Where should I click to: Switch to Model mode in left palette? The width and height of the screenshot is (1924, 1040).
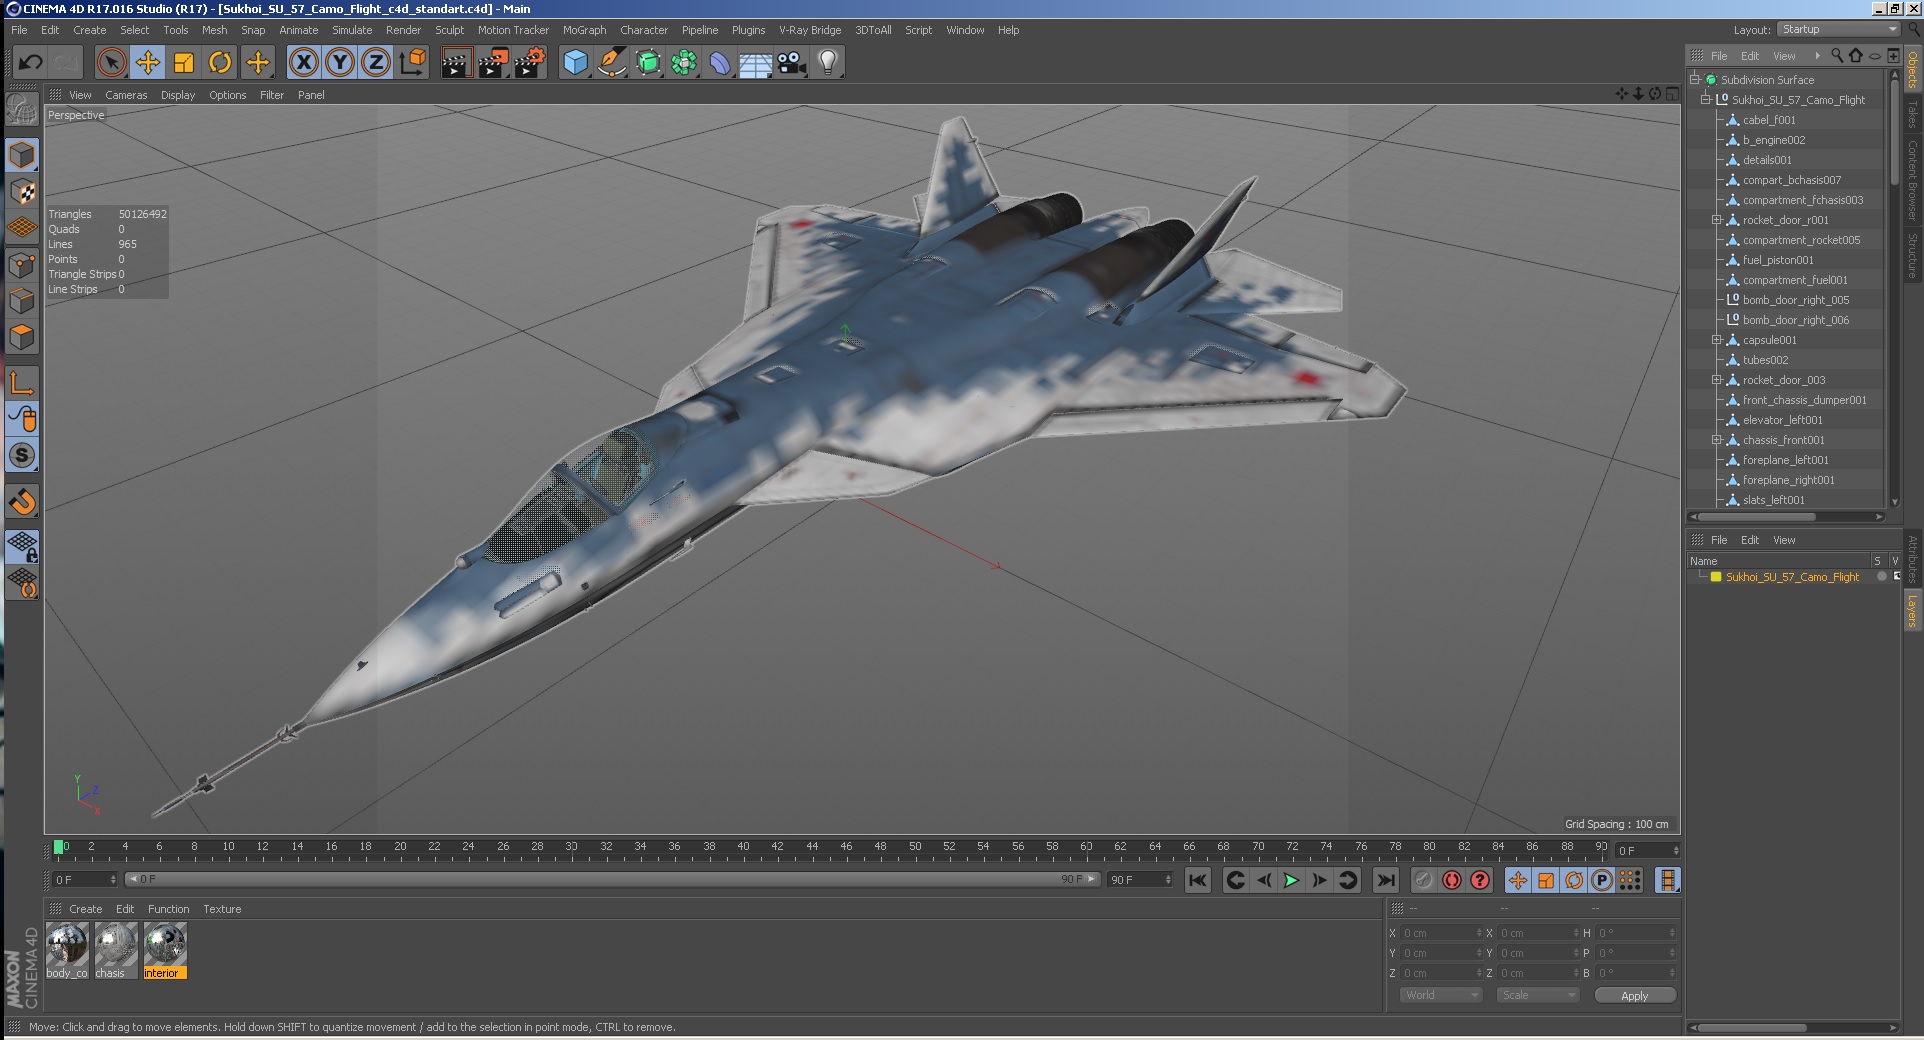[22, 155]
